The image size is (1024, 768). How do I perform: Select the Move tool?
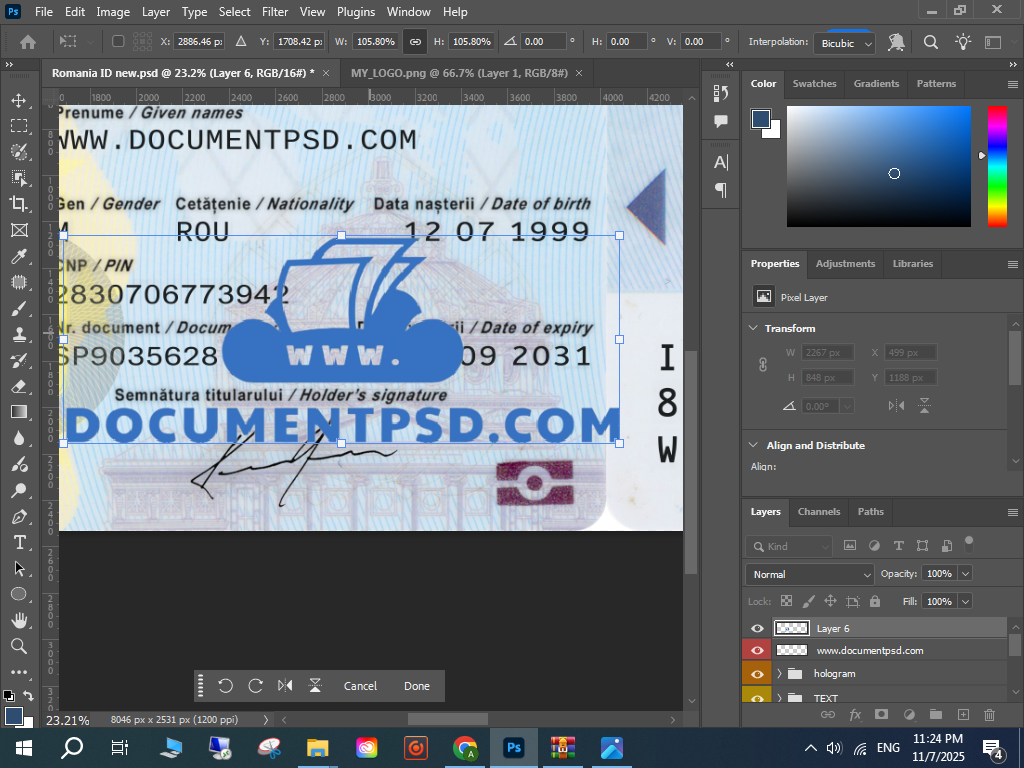pos(19,100)
